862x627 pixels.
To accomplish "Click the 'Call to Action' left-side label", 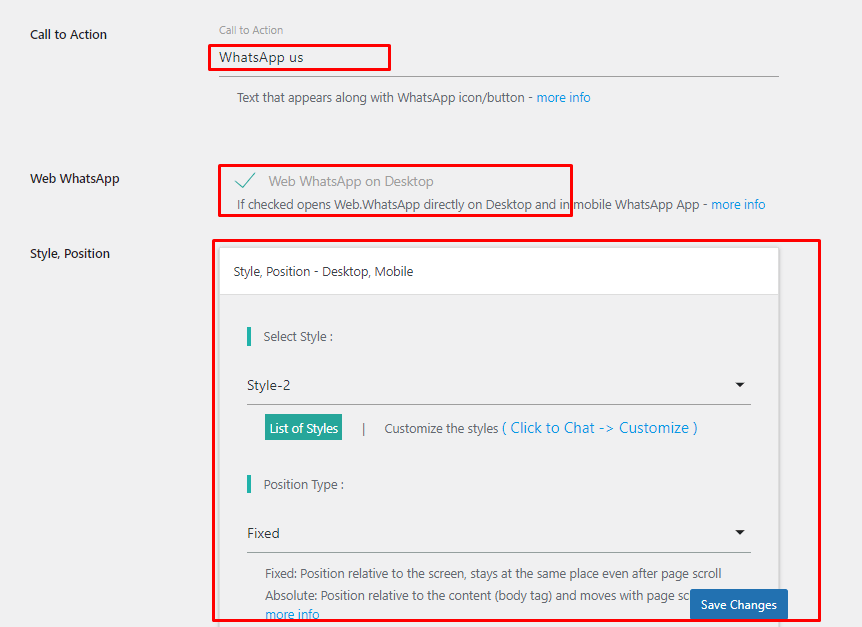I will pos(68,35).
